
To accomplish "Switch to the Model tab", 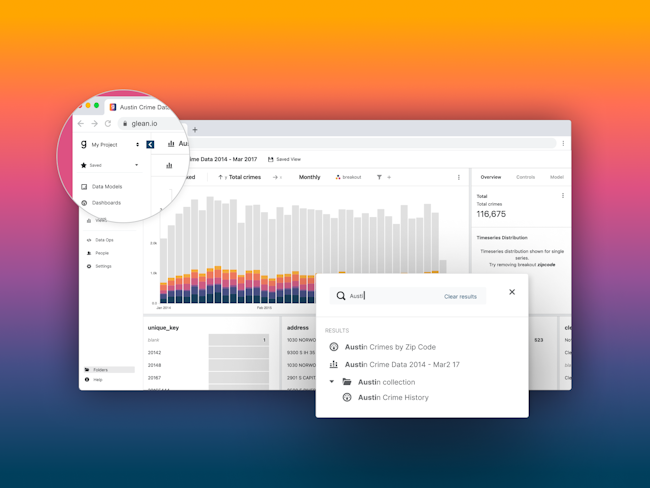I will coord(557,177).
